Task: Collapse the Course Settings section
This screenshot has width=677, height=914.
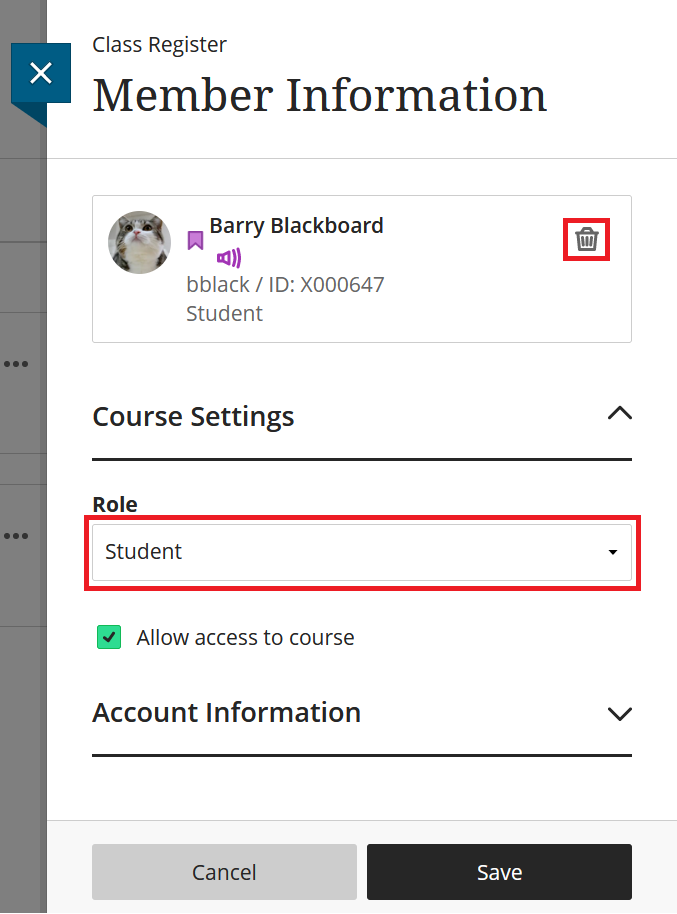Action: (619, 413)
